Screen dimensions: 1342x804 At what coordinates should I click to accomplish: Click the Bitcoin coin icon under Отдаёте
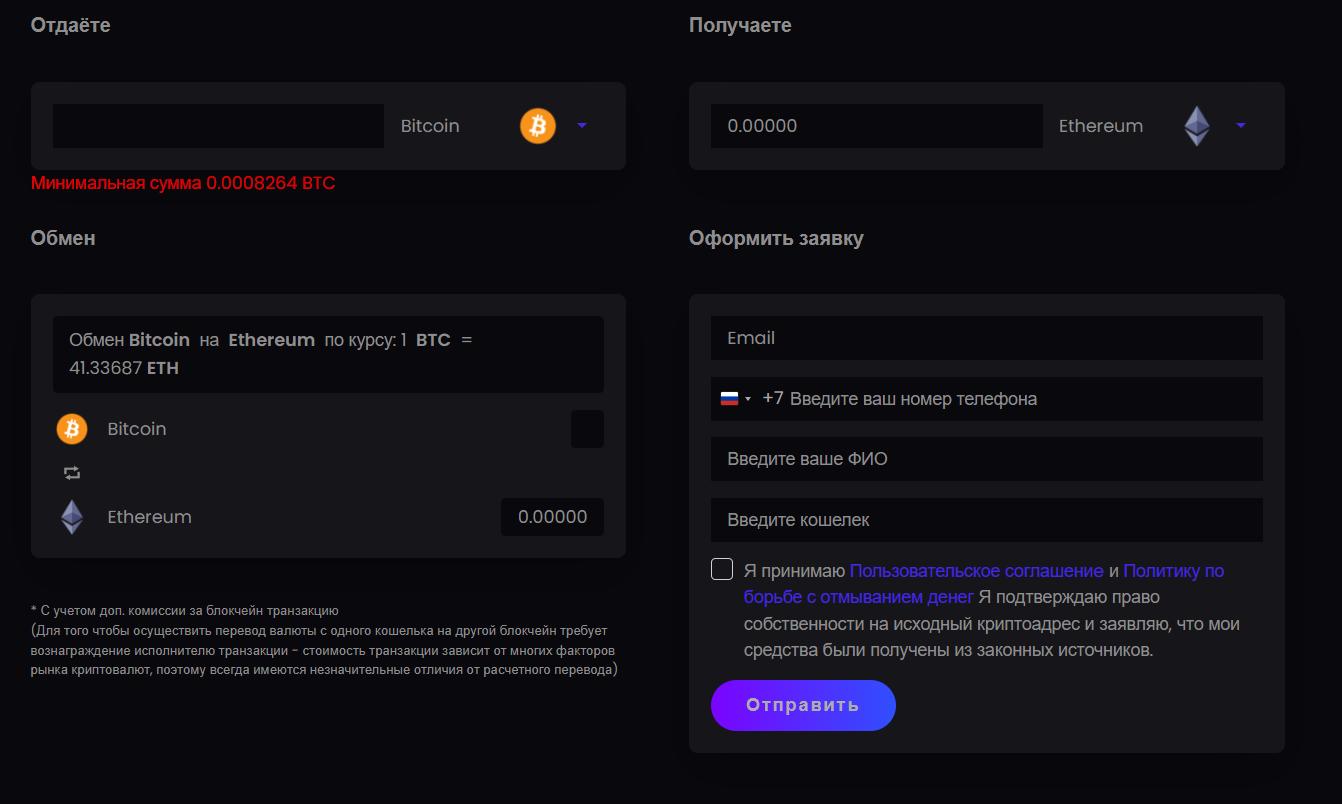(x=537, y=126)
